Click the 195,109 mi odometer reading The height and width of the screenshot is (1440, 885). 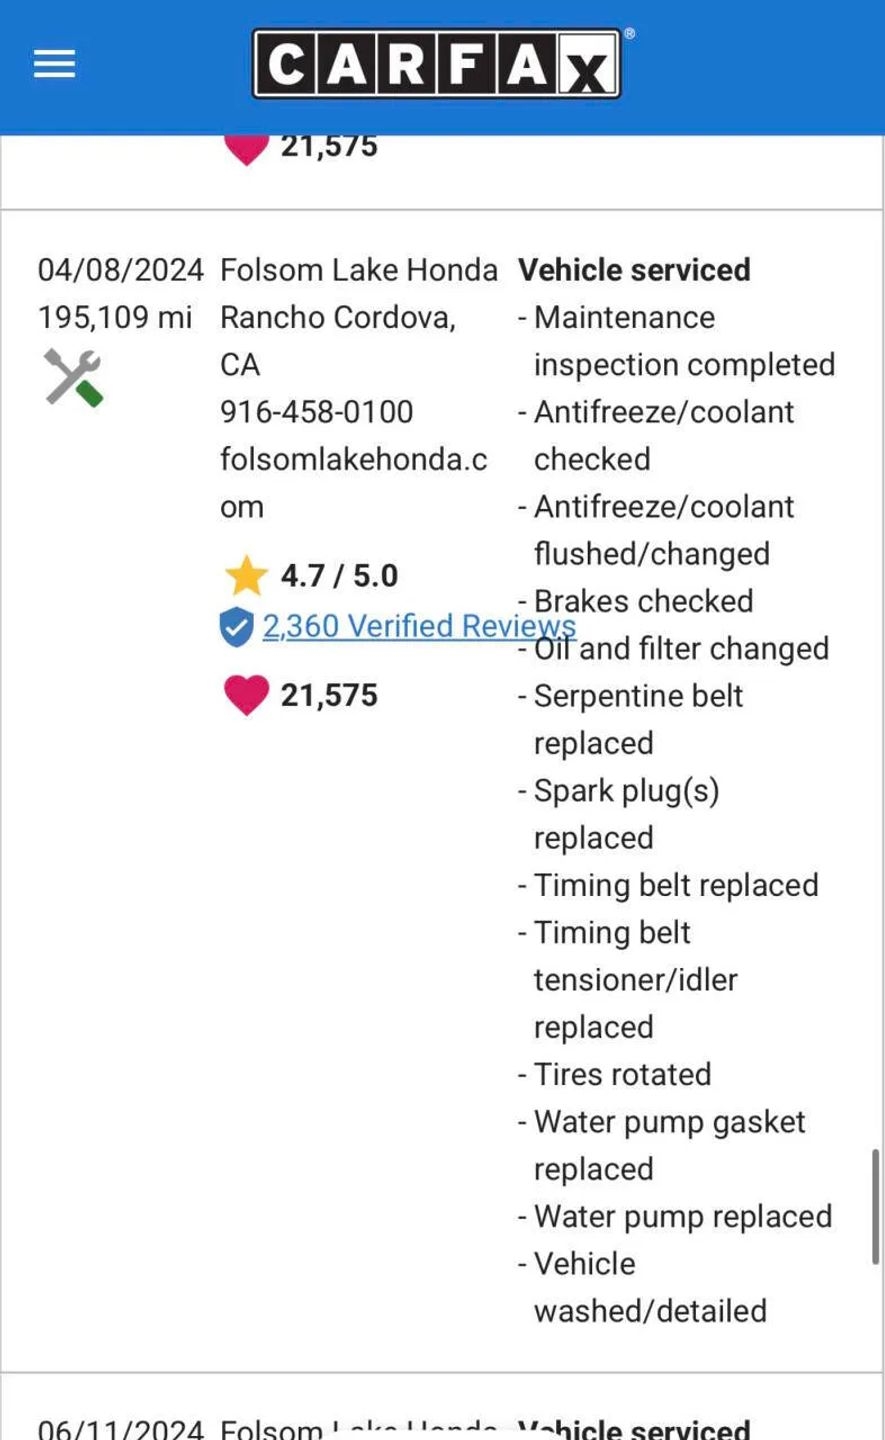pyautogui.click(x=114, y=318)
